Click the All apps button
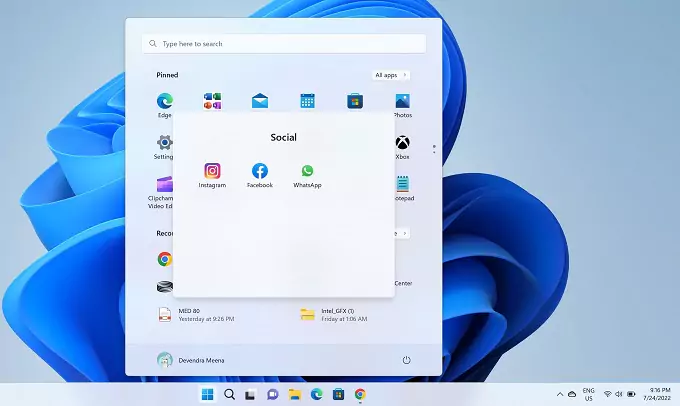 [391, 75]
